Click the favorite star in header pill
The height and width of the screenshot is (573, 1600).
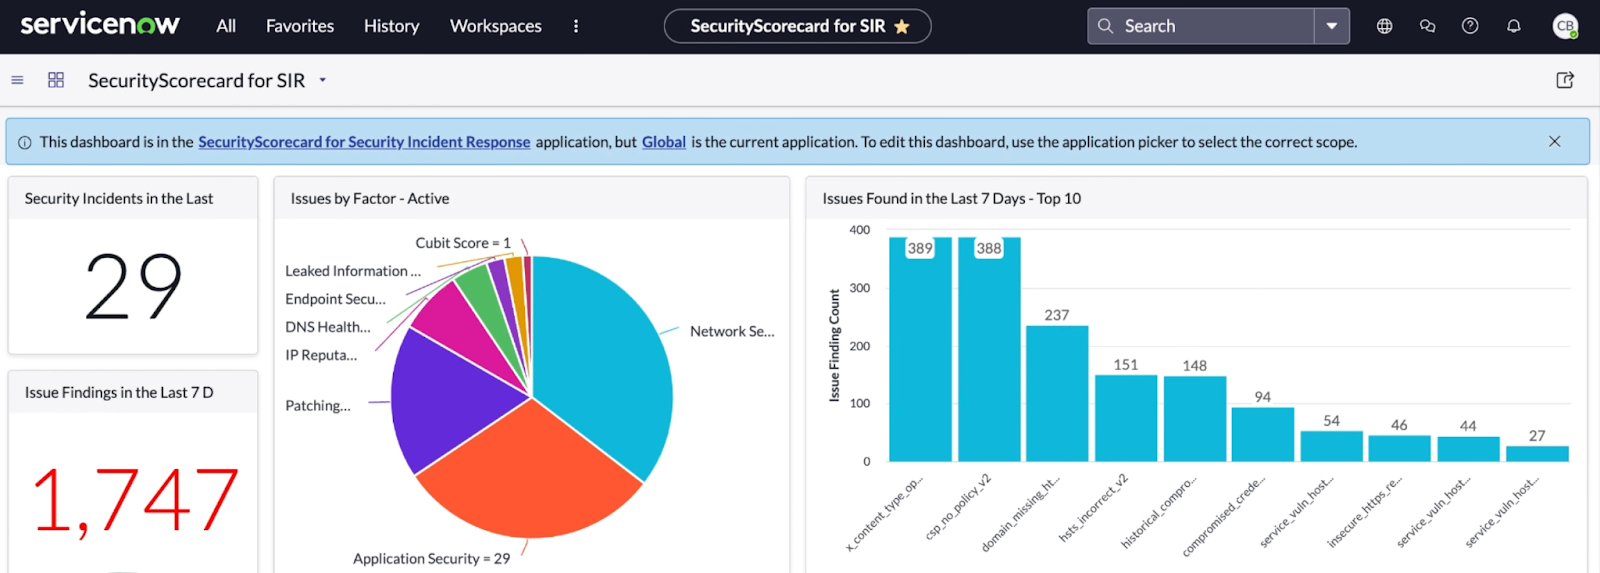point(902,26)
